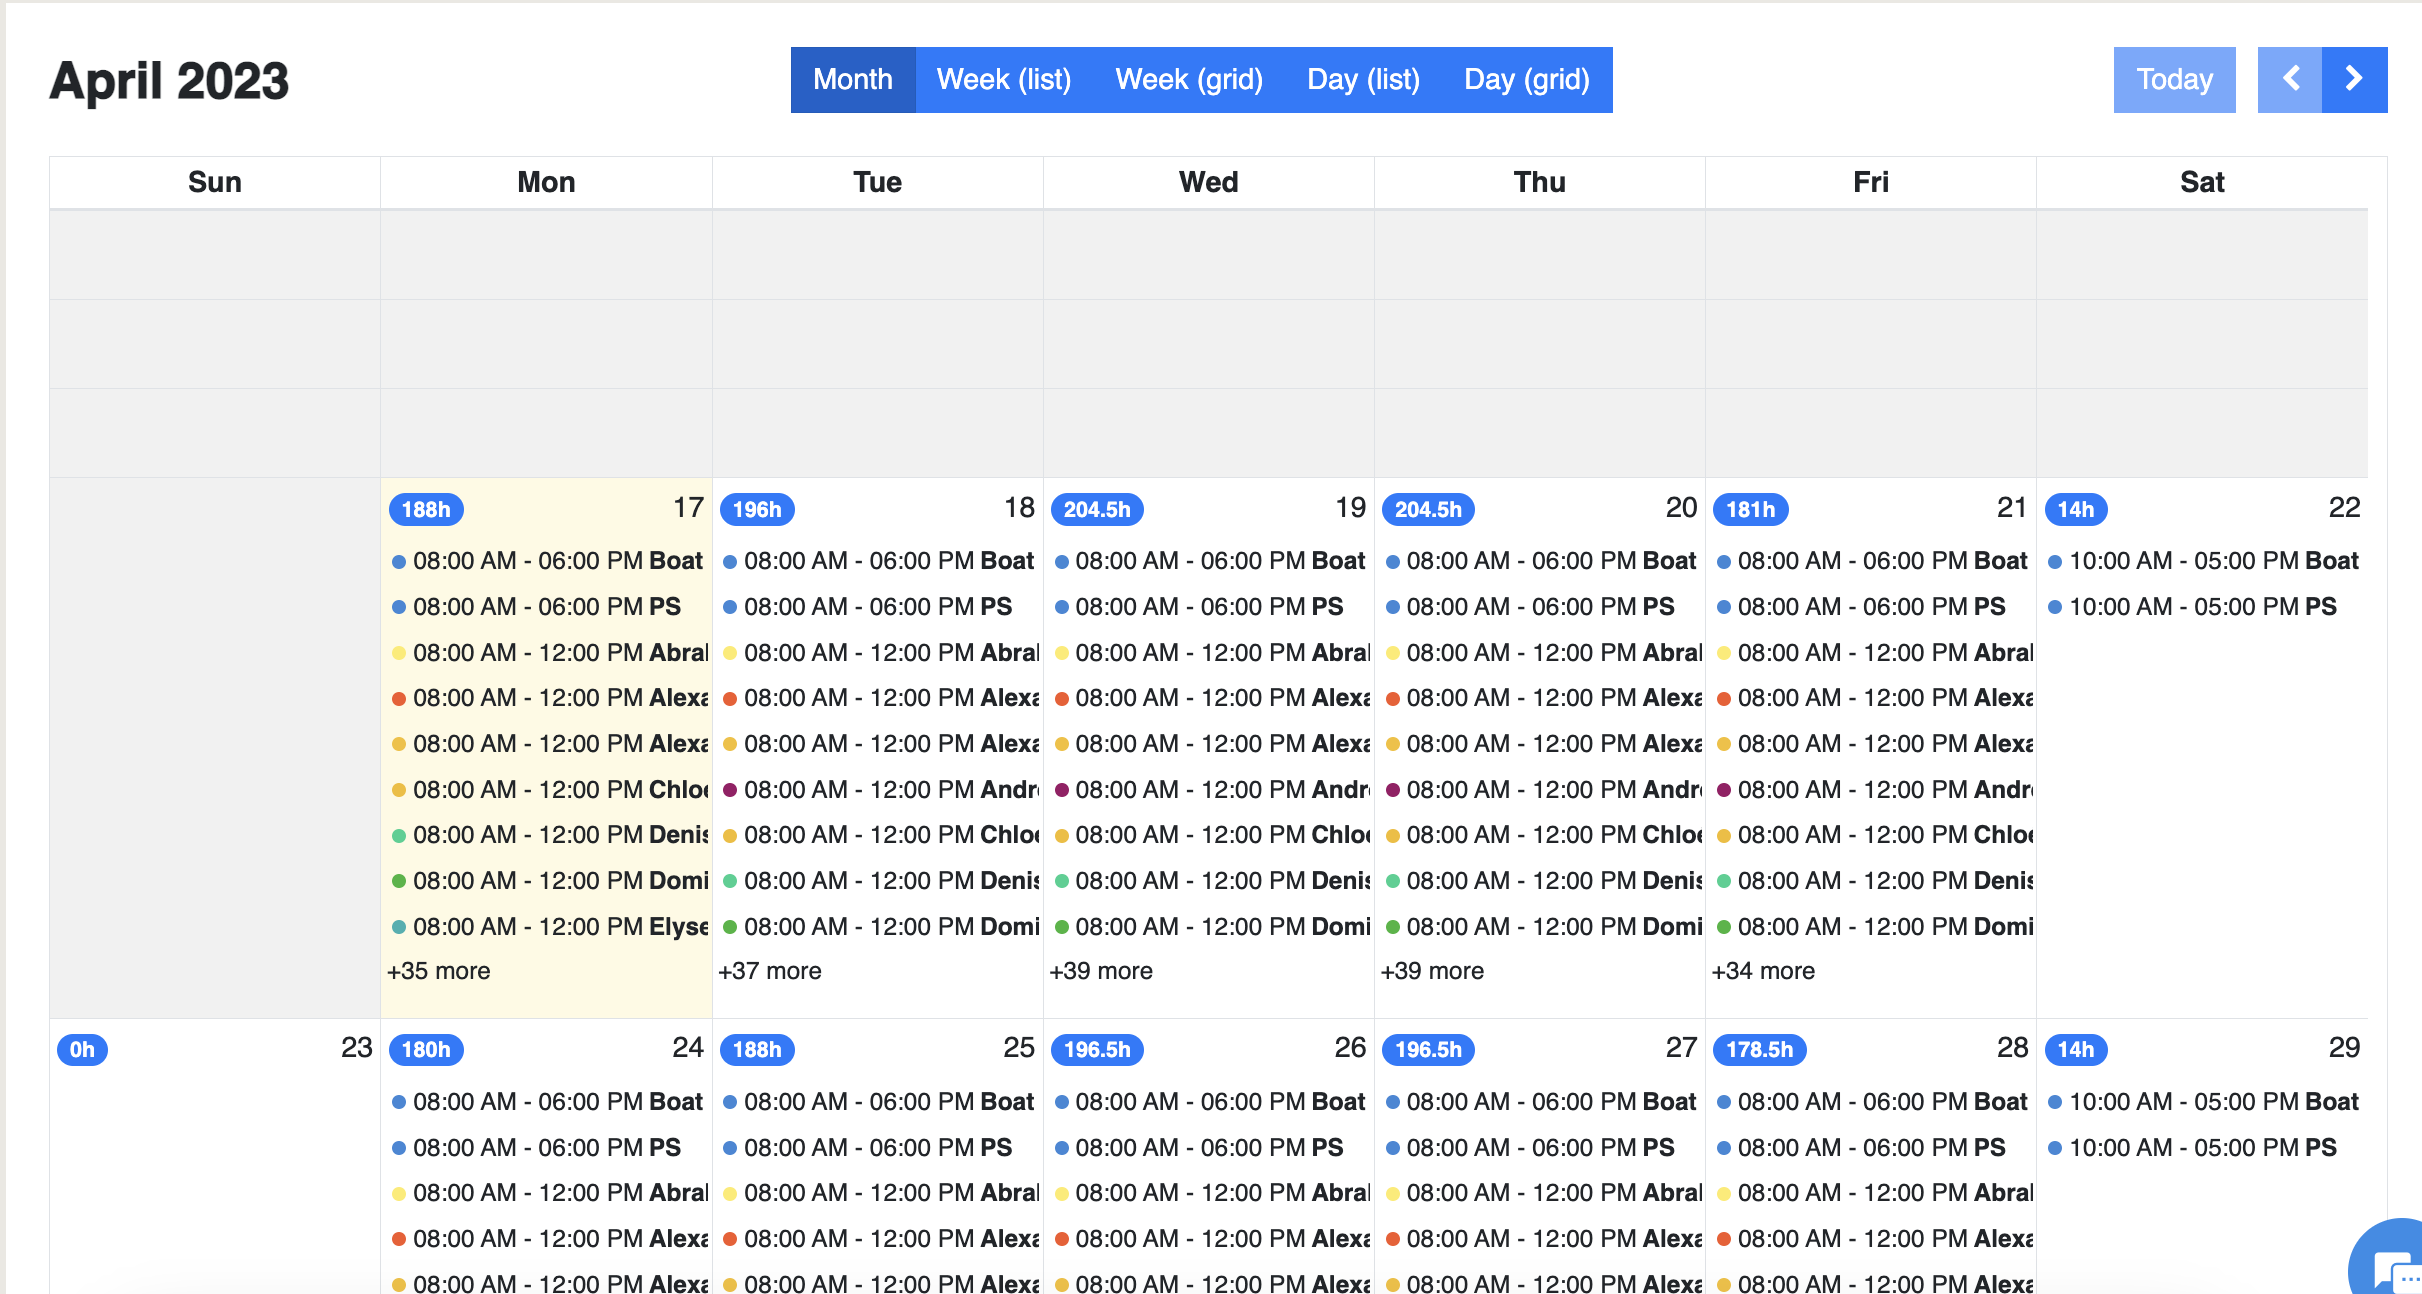Open Andr shift on Tuesday April 18

[878, 790]
